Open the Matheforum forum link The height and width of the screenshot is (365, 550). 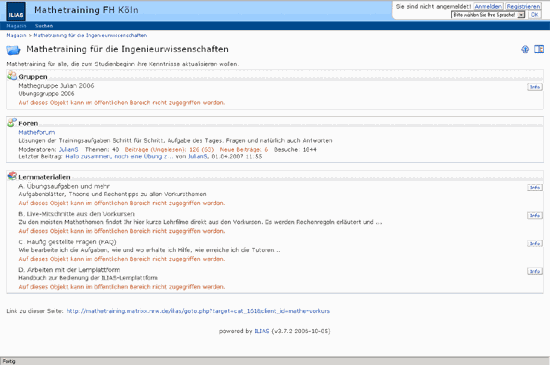coord(37,132)
